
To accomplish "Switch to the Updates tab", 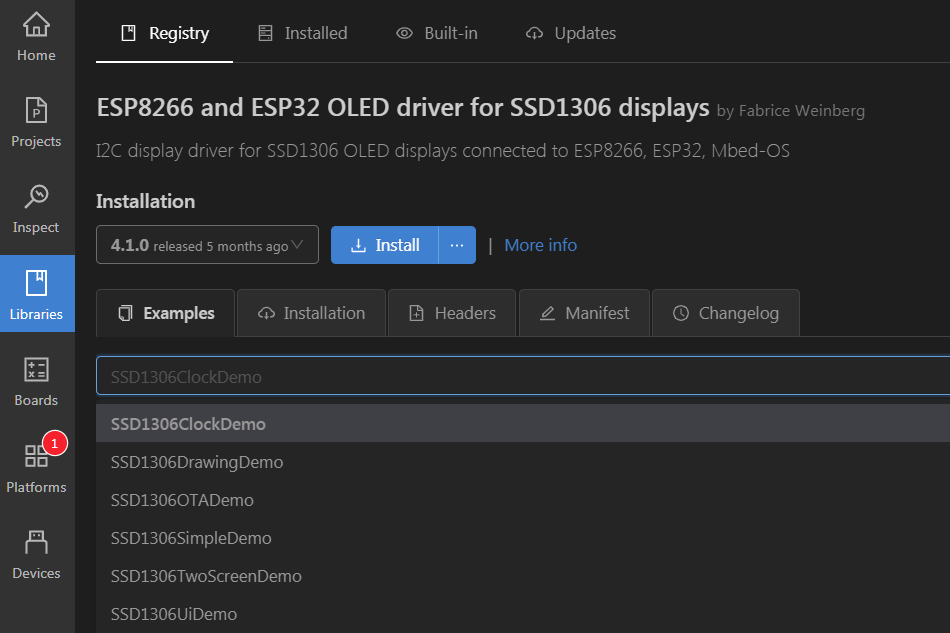I will [x=570, y=33].
